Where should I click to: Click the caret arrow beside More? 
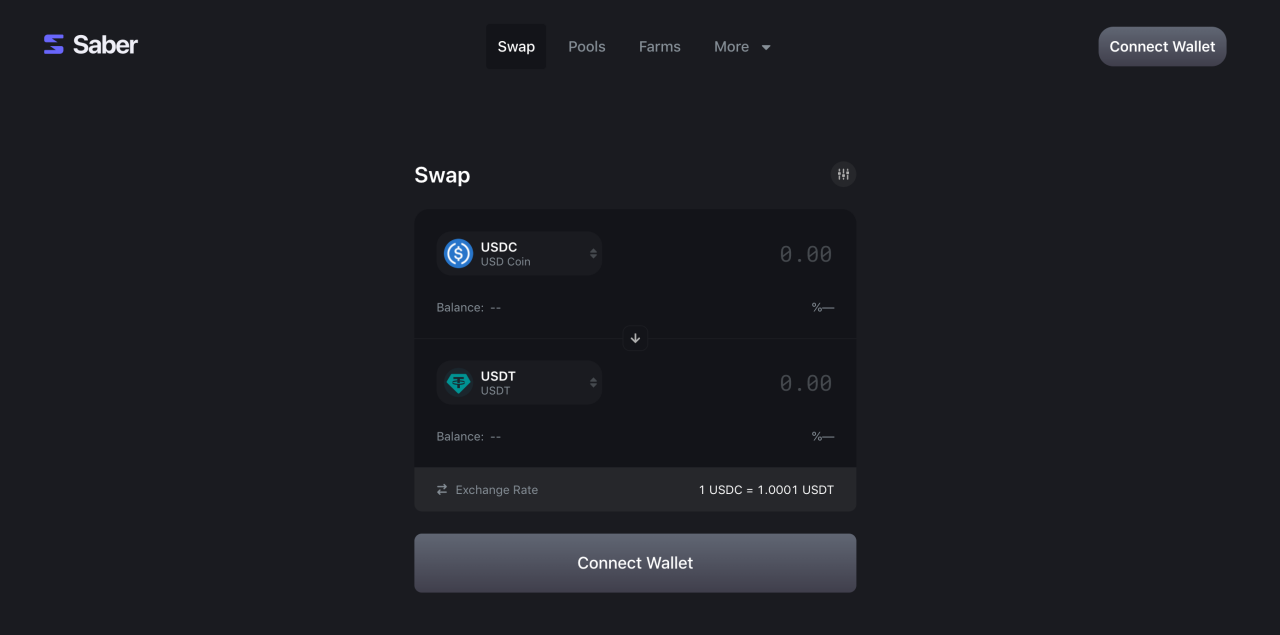coord(766,47)
